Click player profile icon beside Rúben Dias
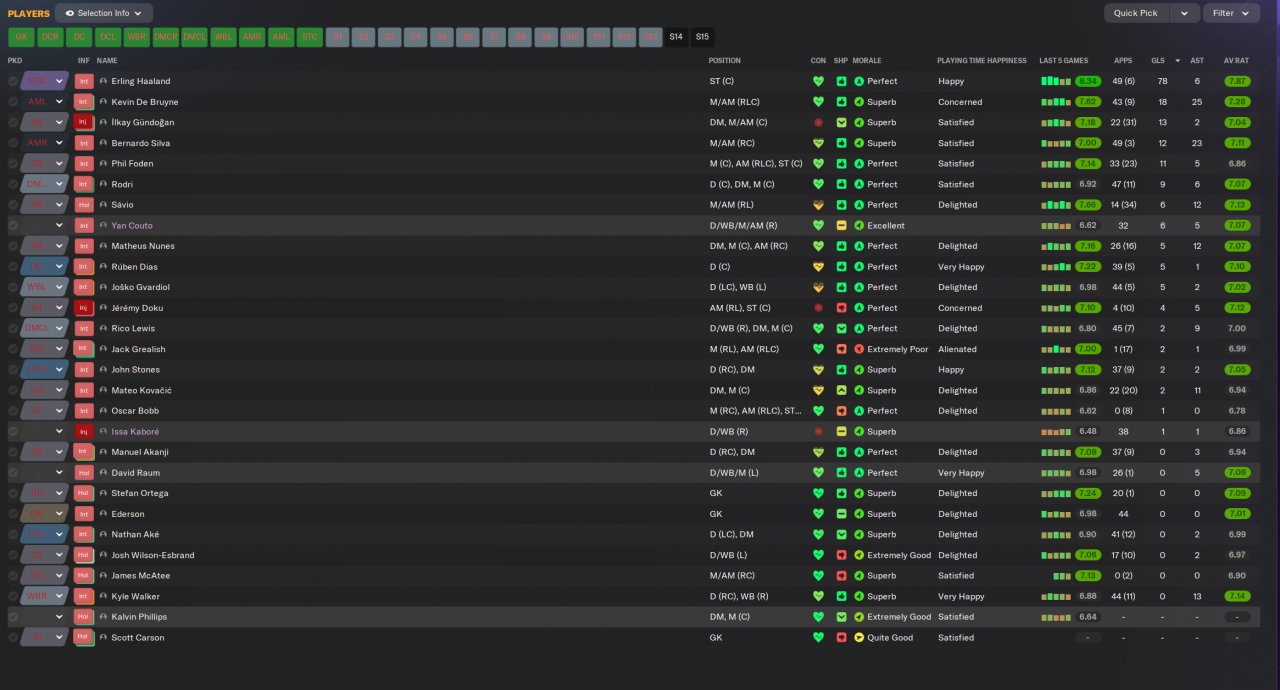Screen dimensions: 1280x690 pos(103,267)
